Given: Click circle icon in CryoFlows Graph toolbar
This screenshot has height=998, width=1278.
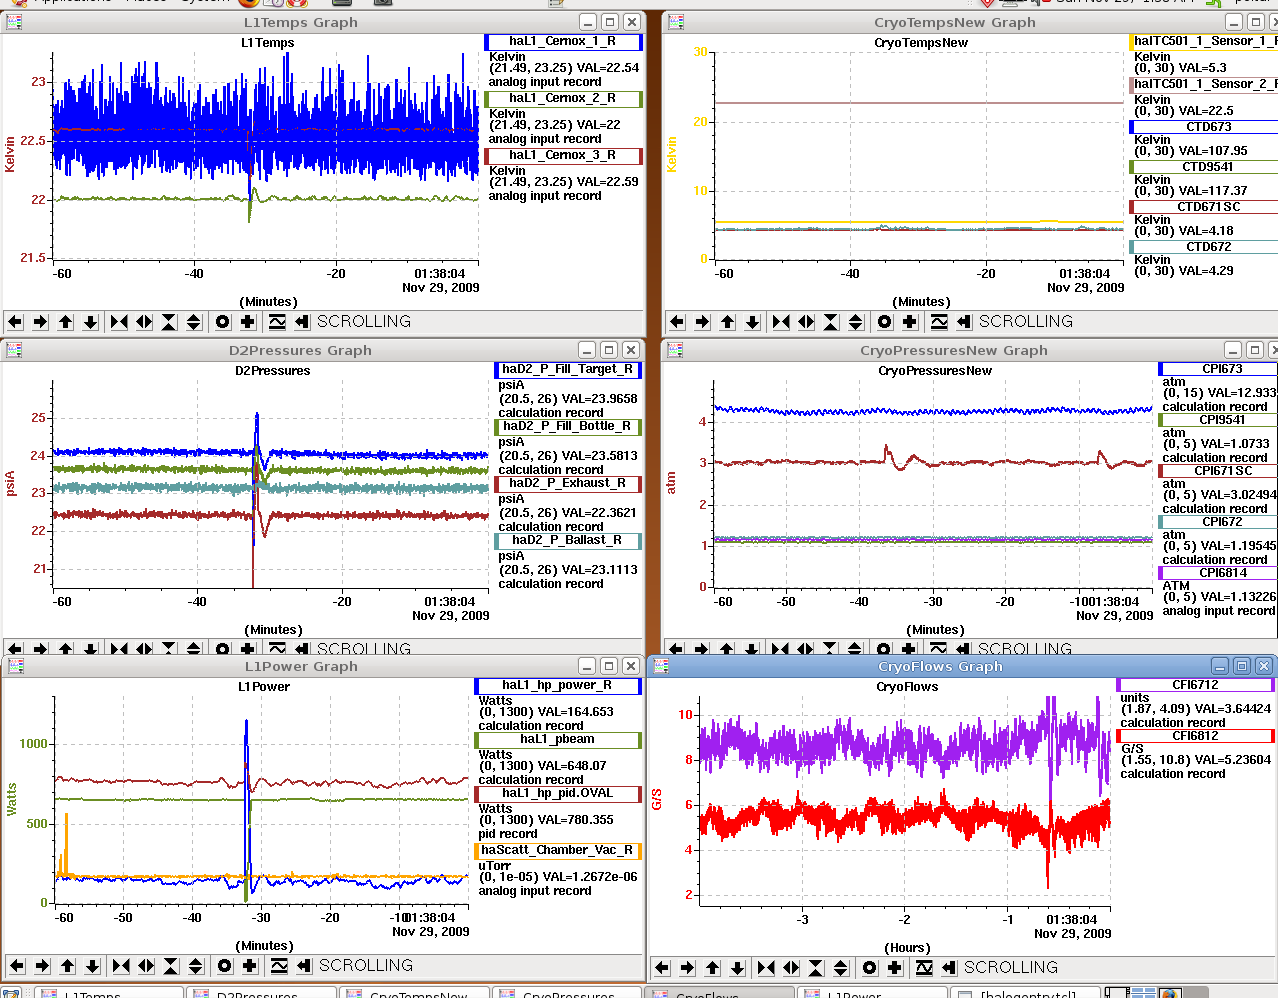Looking at the screenshot, I should (x=869, y=968).
